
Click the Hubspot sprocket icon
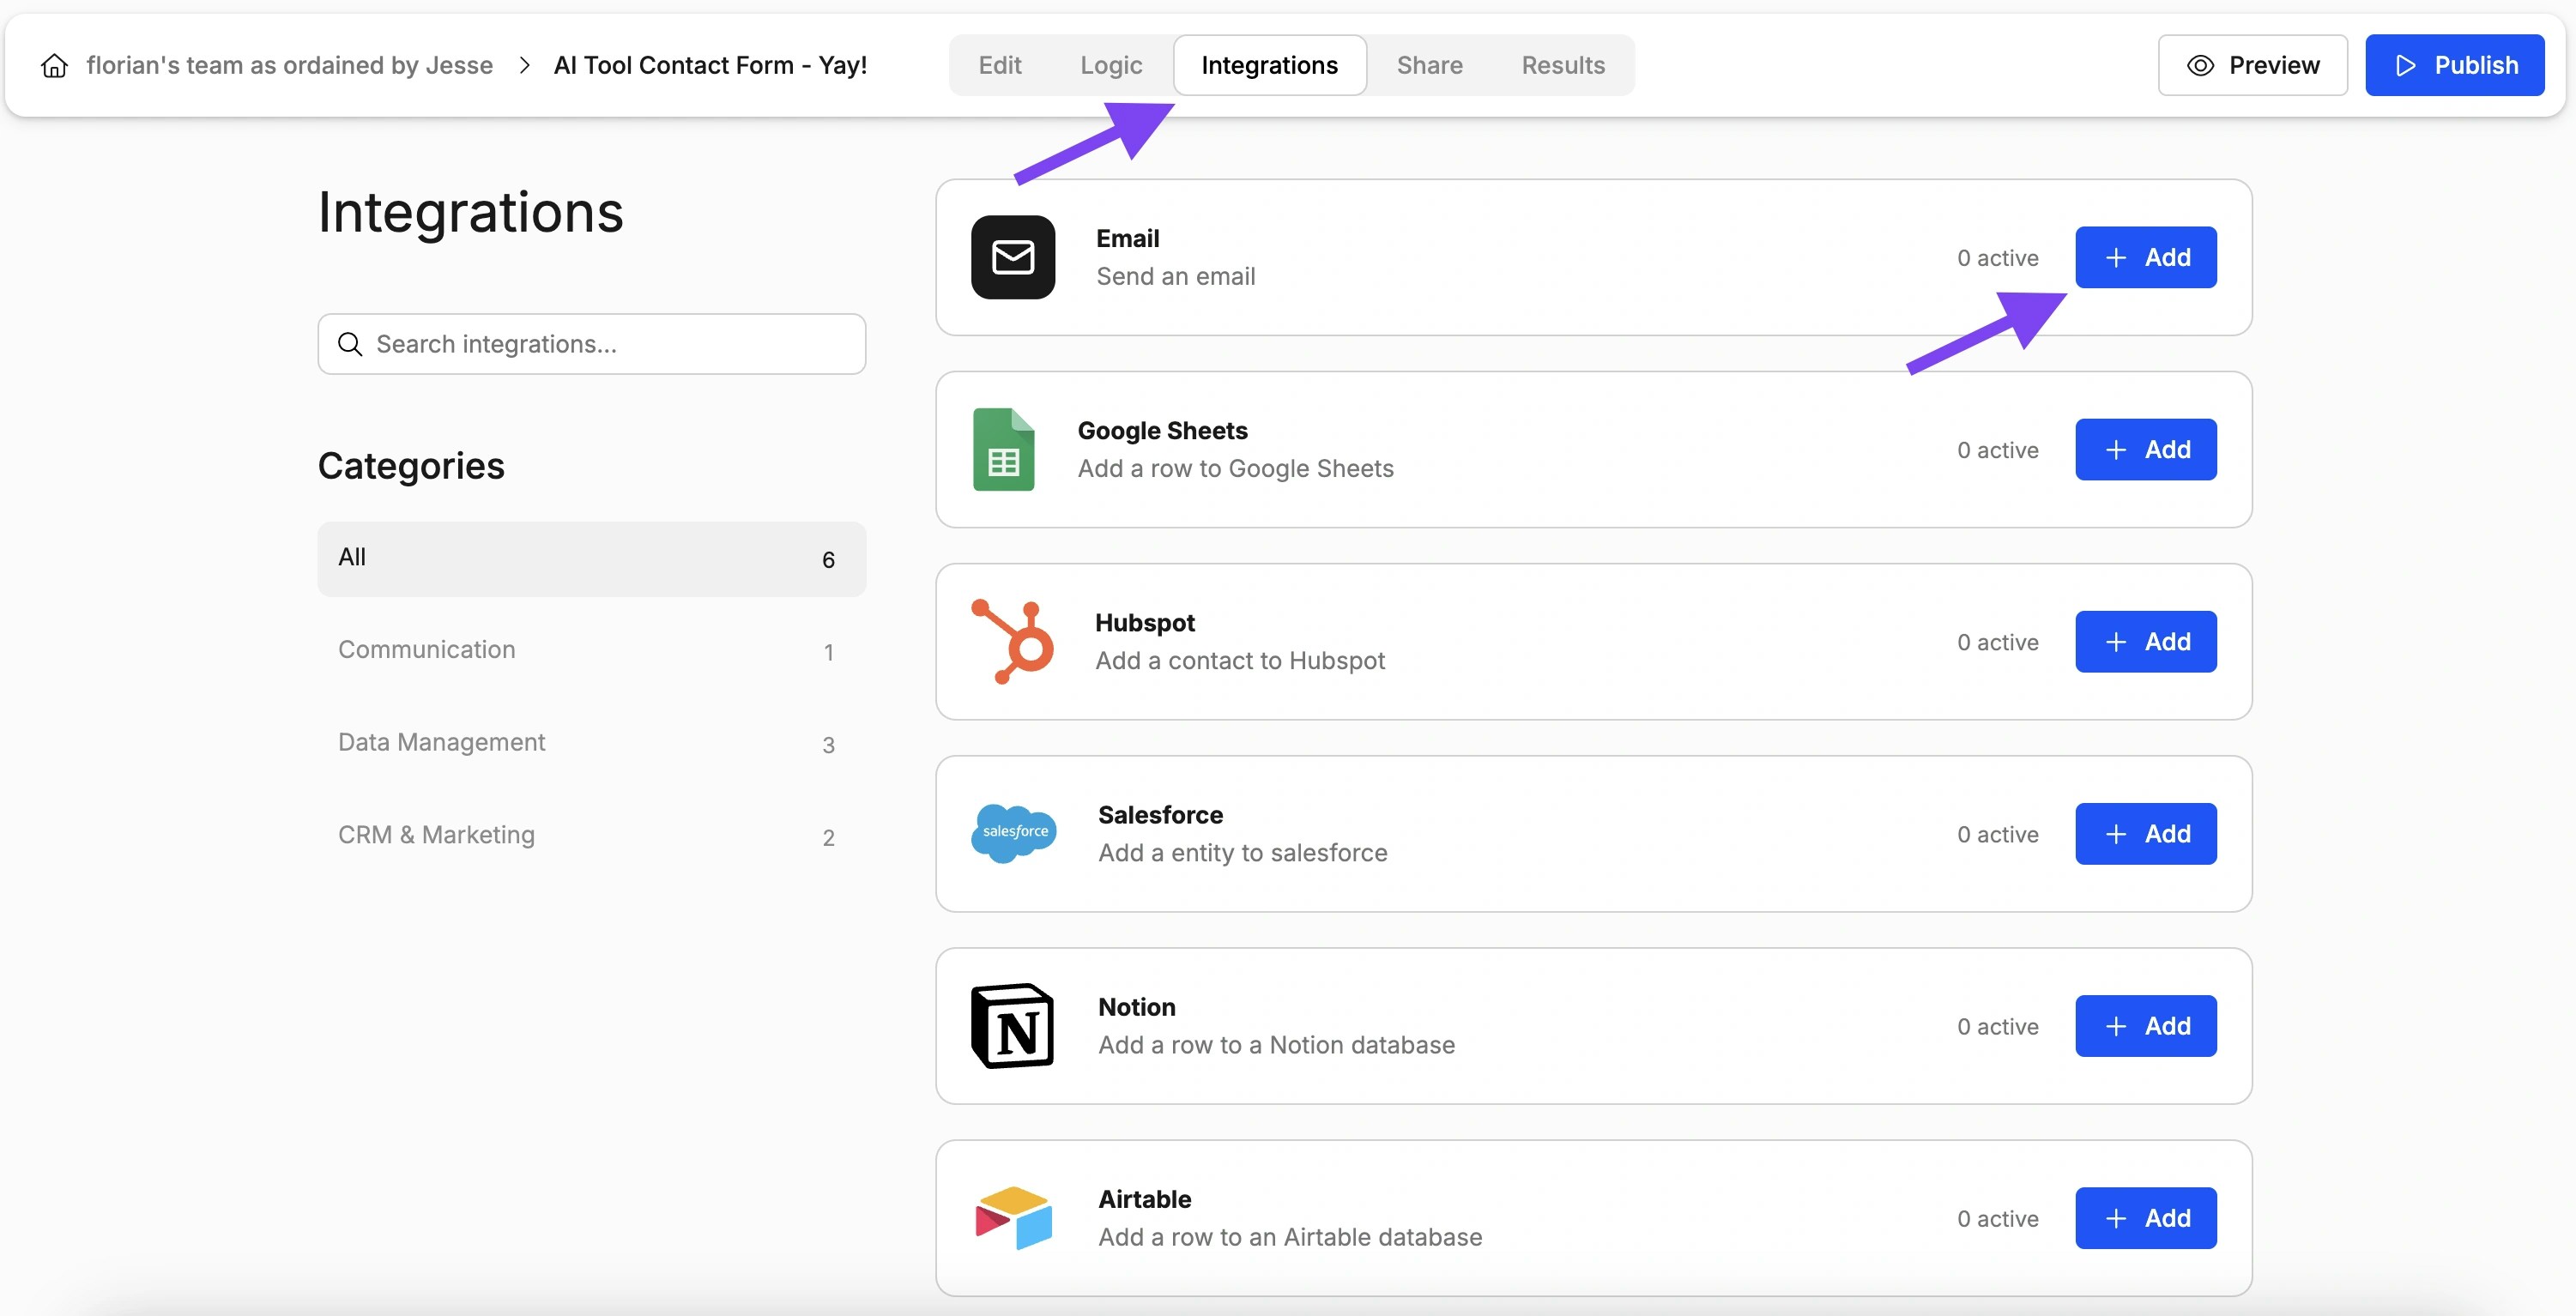click(1012, 641)
